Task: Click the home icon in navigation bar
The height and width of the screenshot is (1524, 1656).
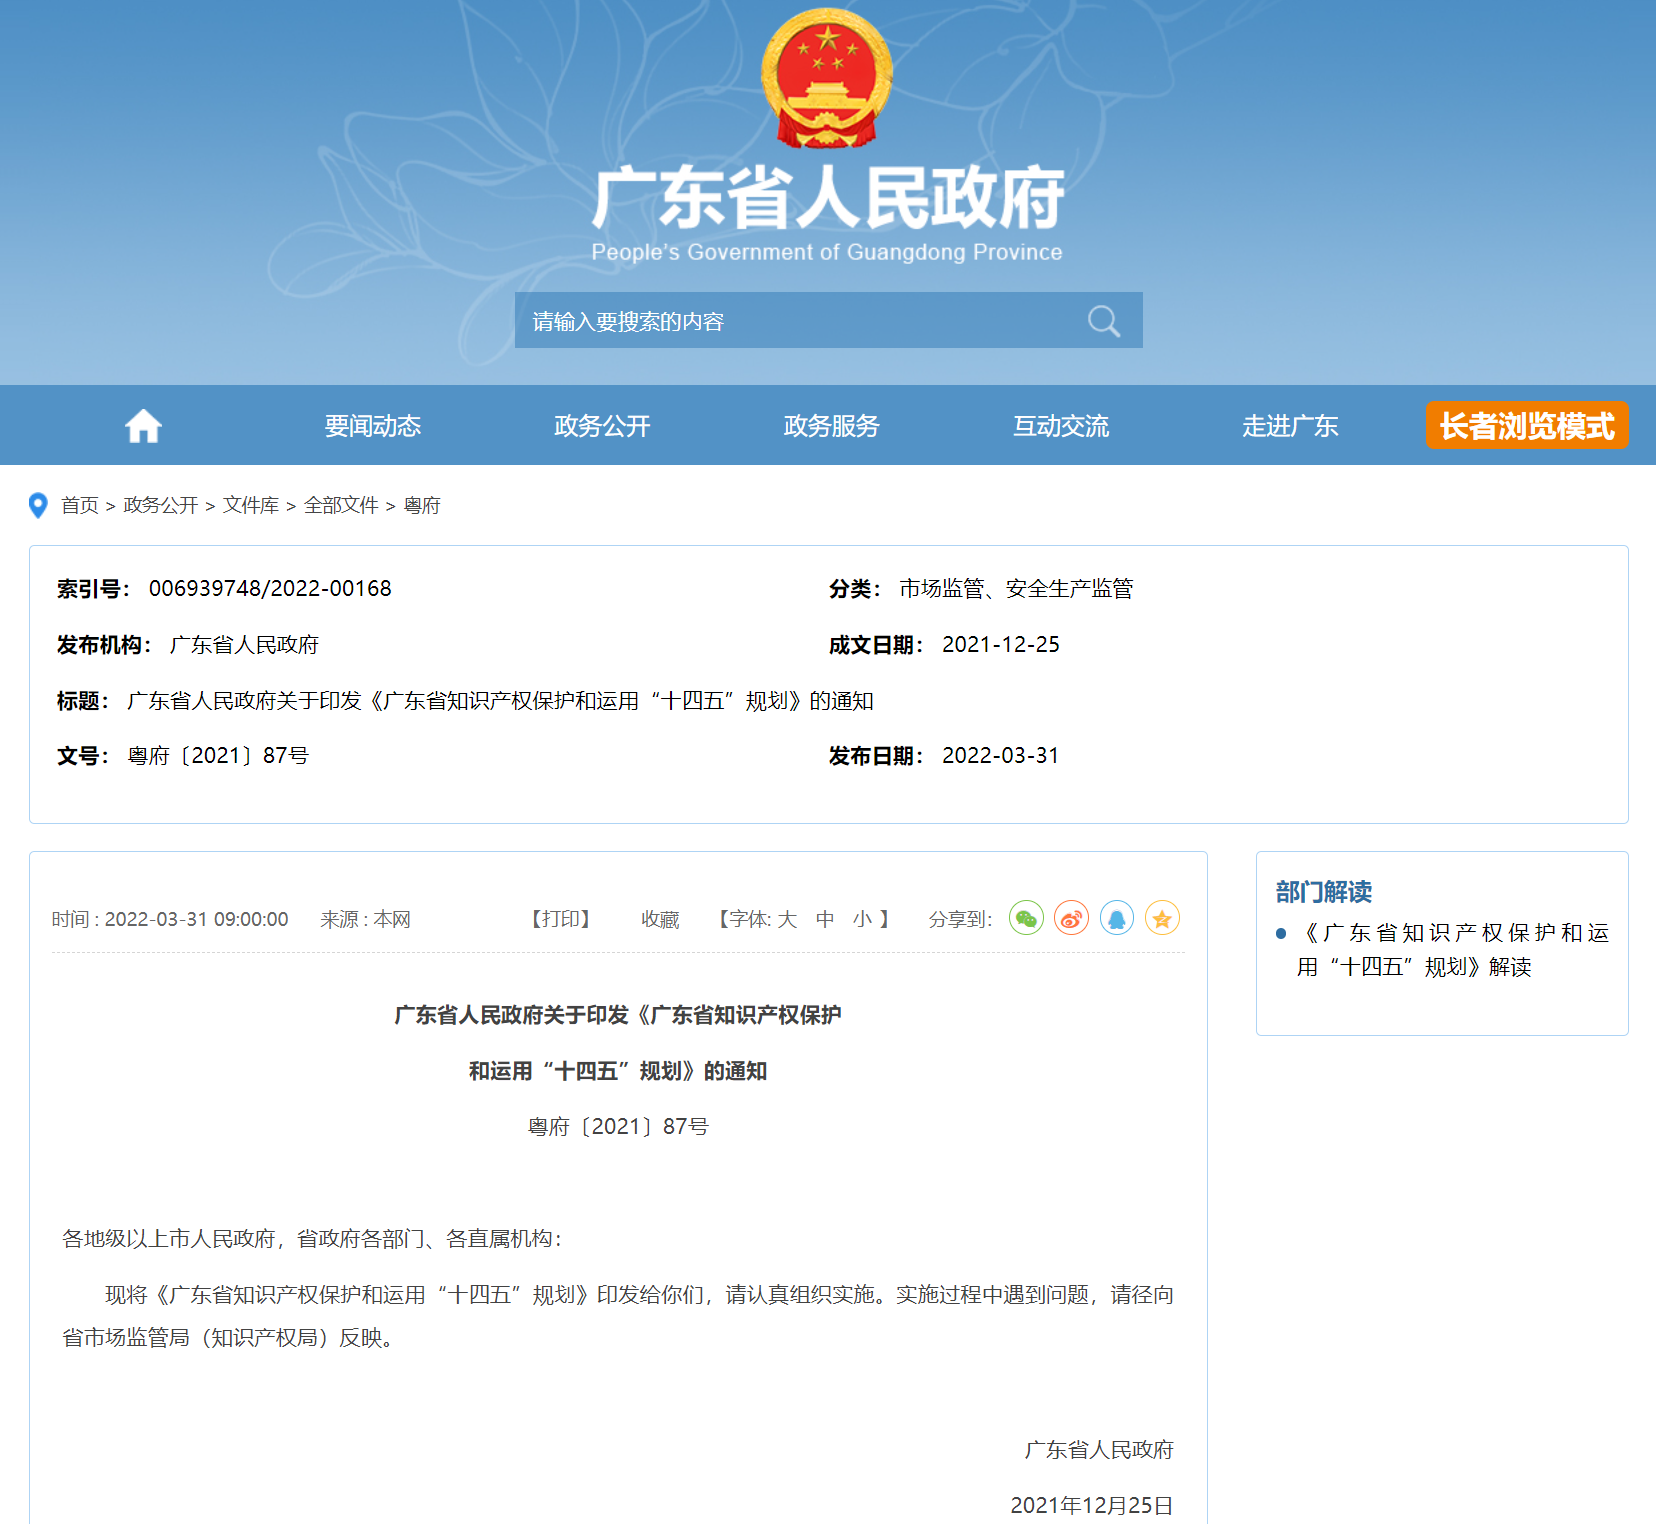Action: [143, 426]
